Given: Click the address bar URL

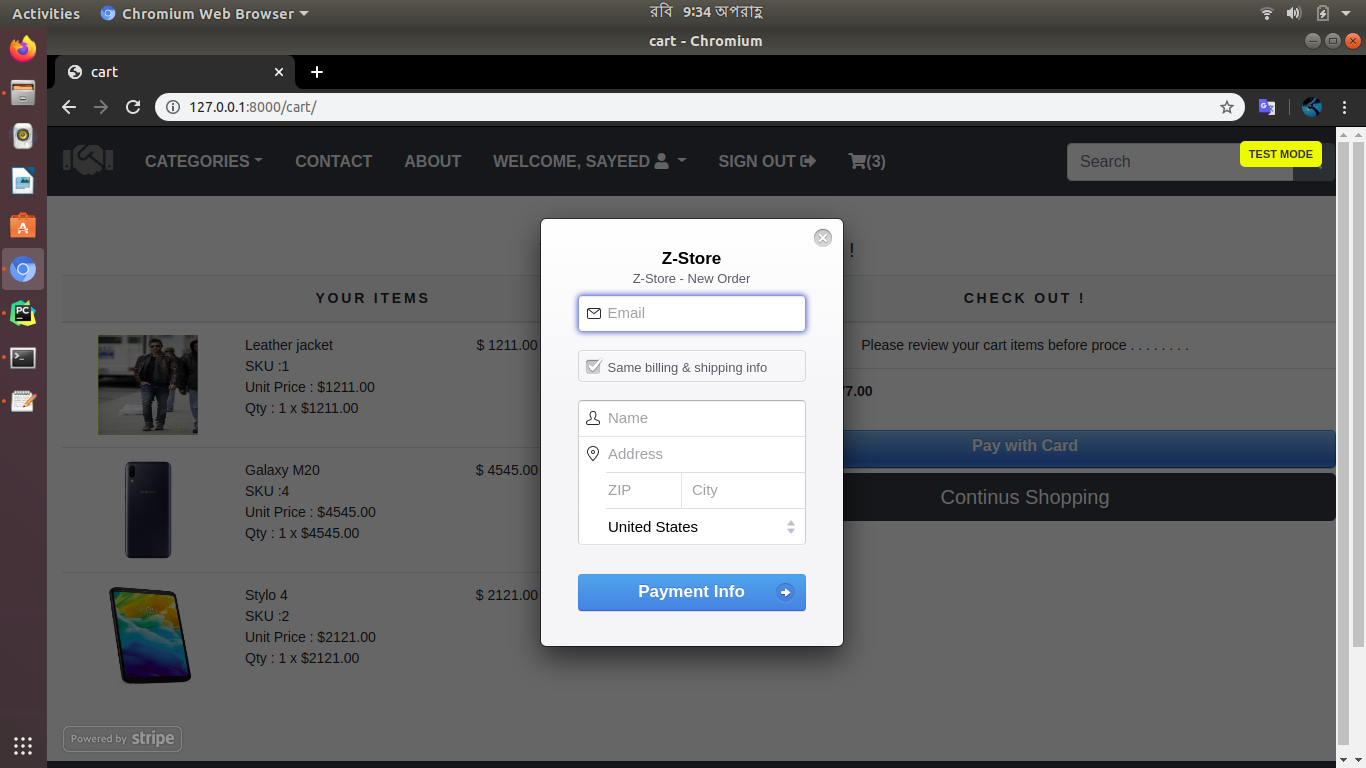Looking at the screenshot, I should (x=253, y=107).
